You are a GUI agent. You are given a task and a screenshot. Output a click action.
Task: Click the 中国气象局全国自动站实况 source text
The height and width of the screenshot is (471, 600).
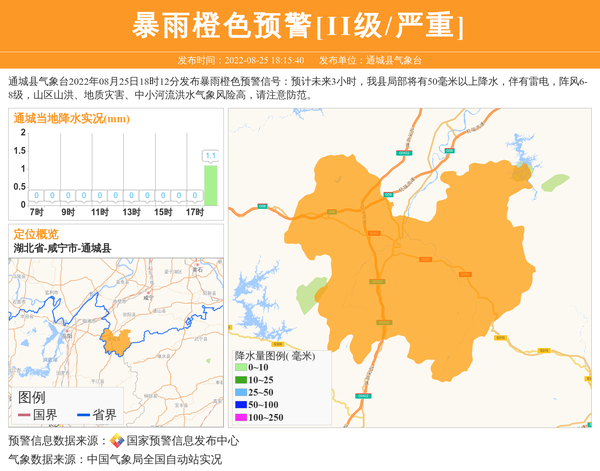point(154,459)
